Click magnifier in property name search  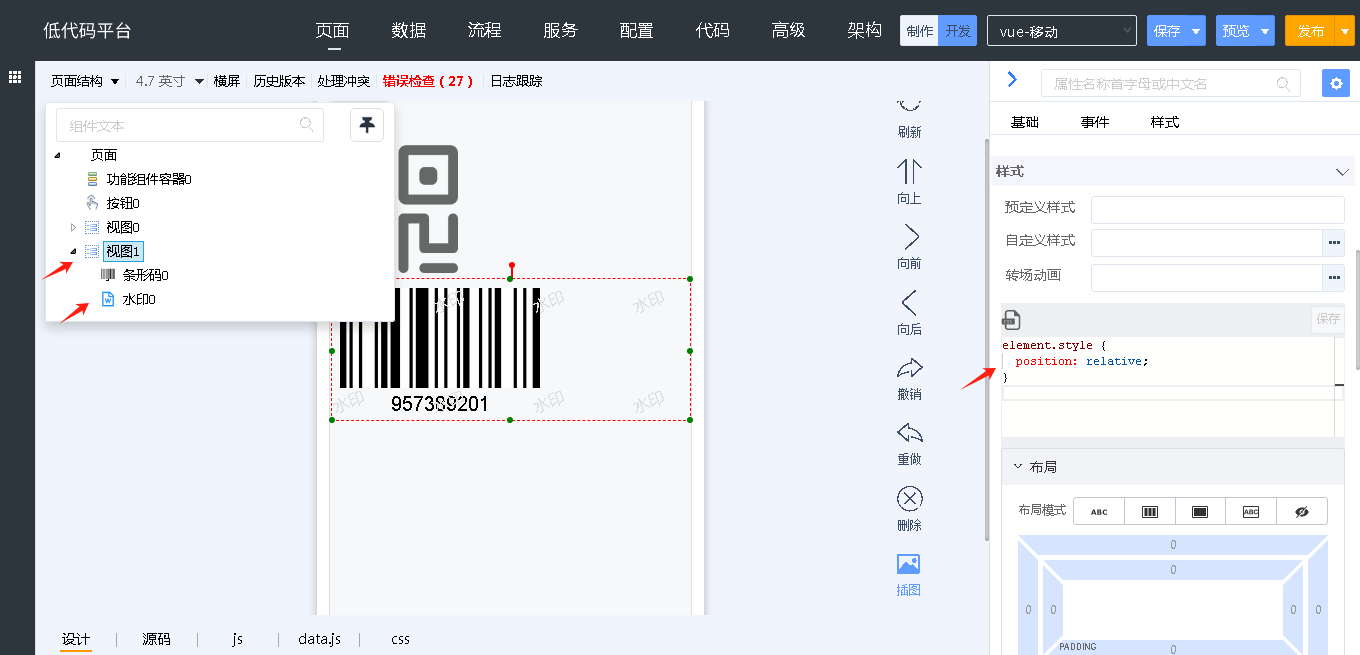1284,84
